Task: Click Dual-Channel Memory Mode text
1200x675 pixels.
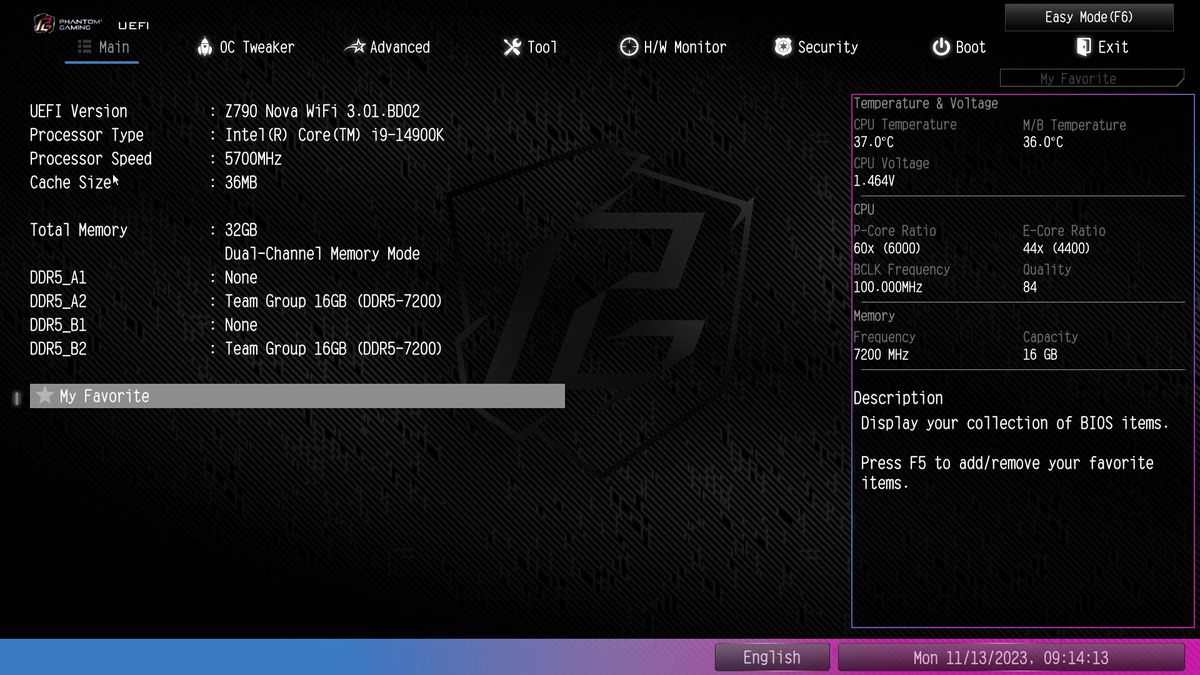Action: pos(322,254)
